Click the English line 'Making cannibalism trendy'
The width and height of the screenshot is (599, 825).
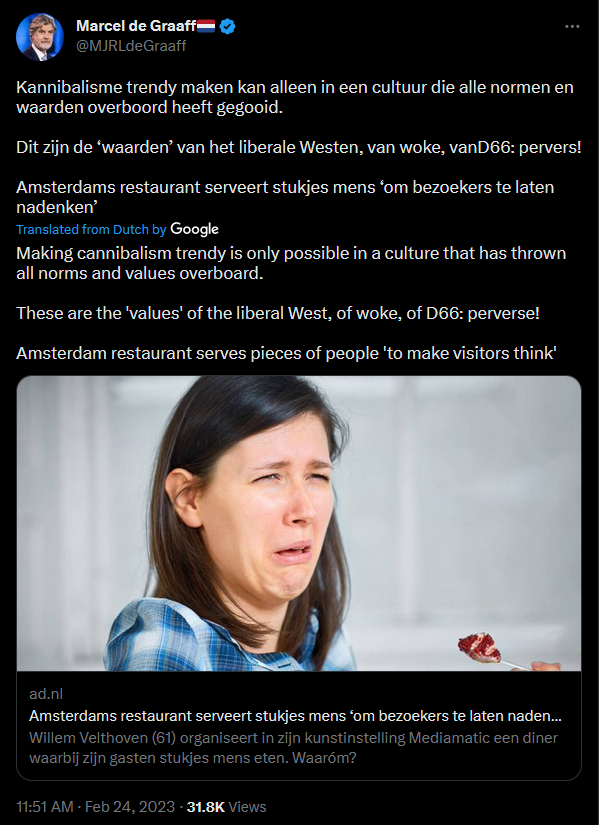tap(291, 263)
